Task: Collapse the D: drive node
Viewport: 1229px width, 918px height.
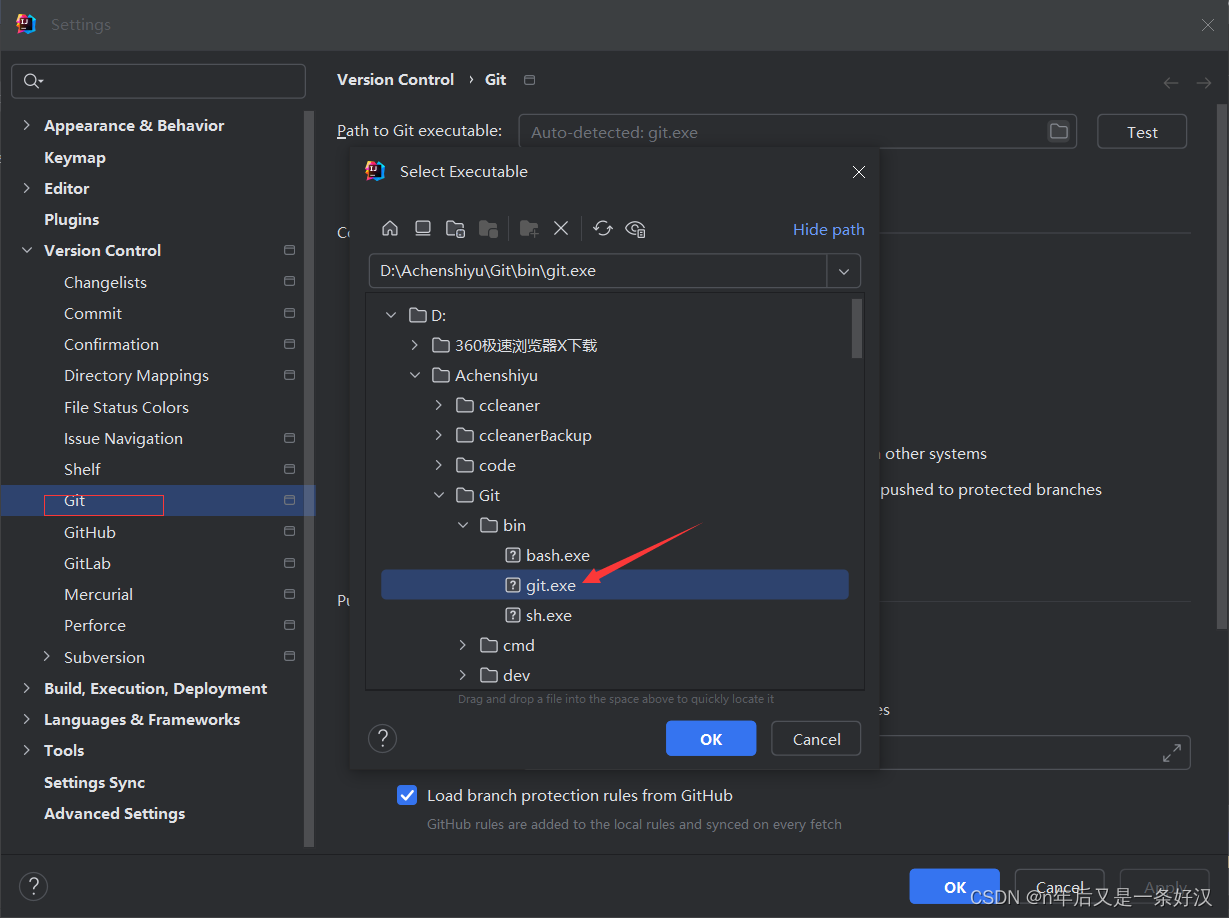Action: [x=391, y=315]
